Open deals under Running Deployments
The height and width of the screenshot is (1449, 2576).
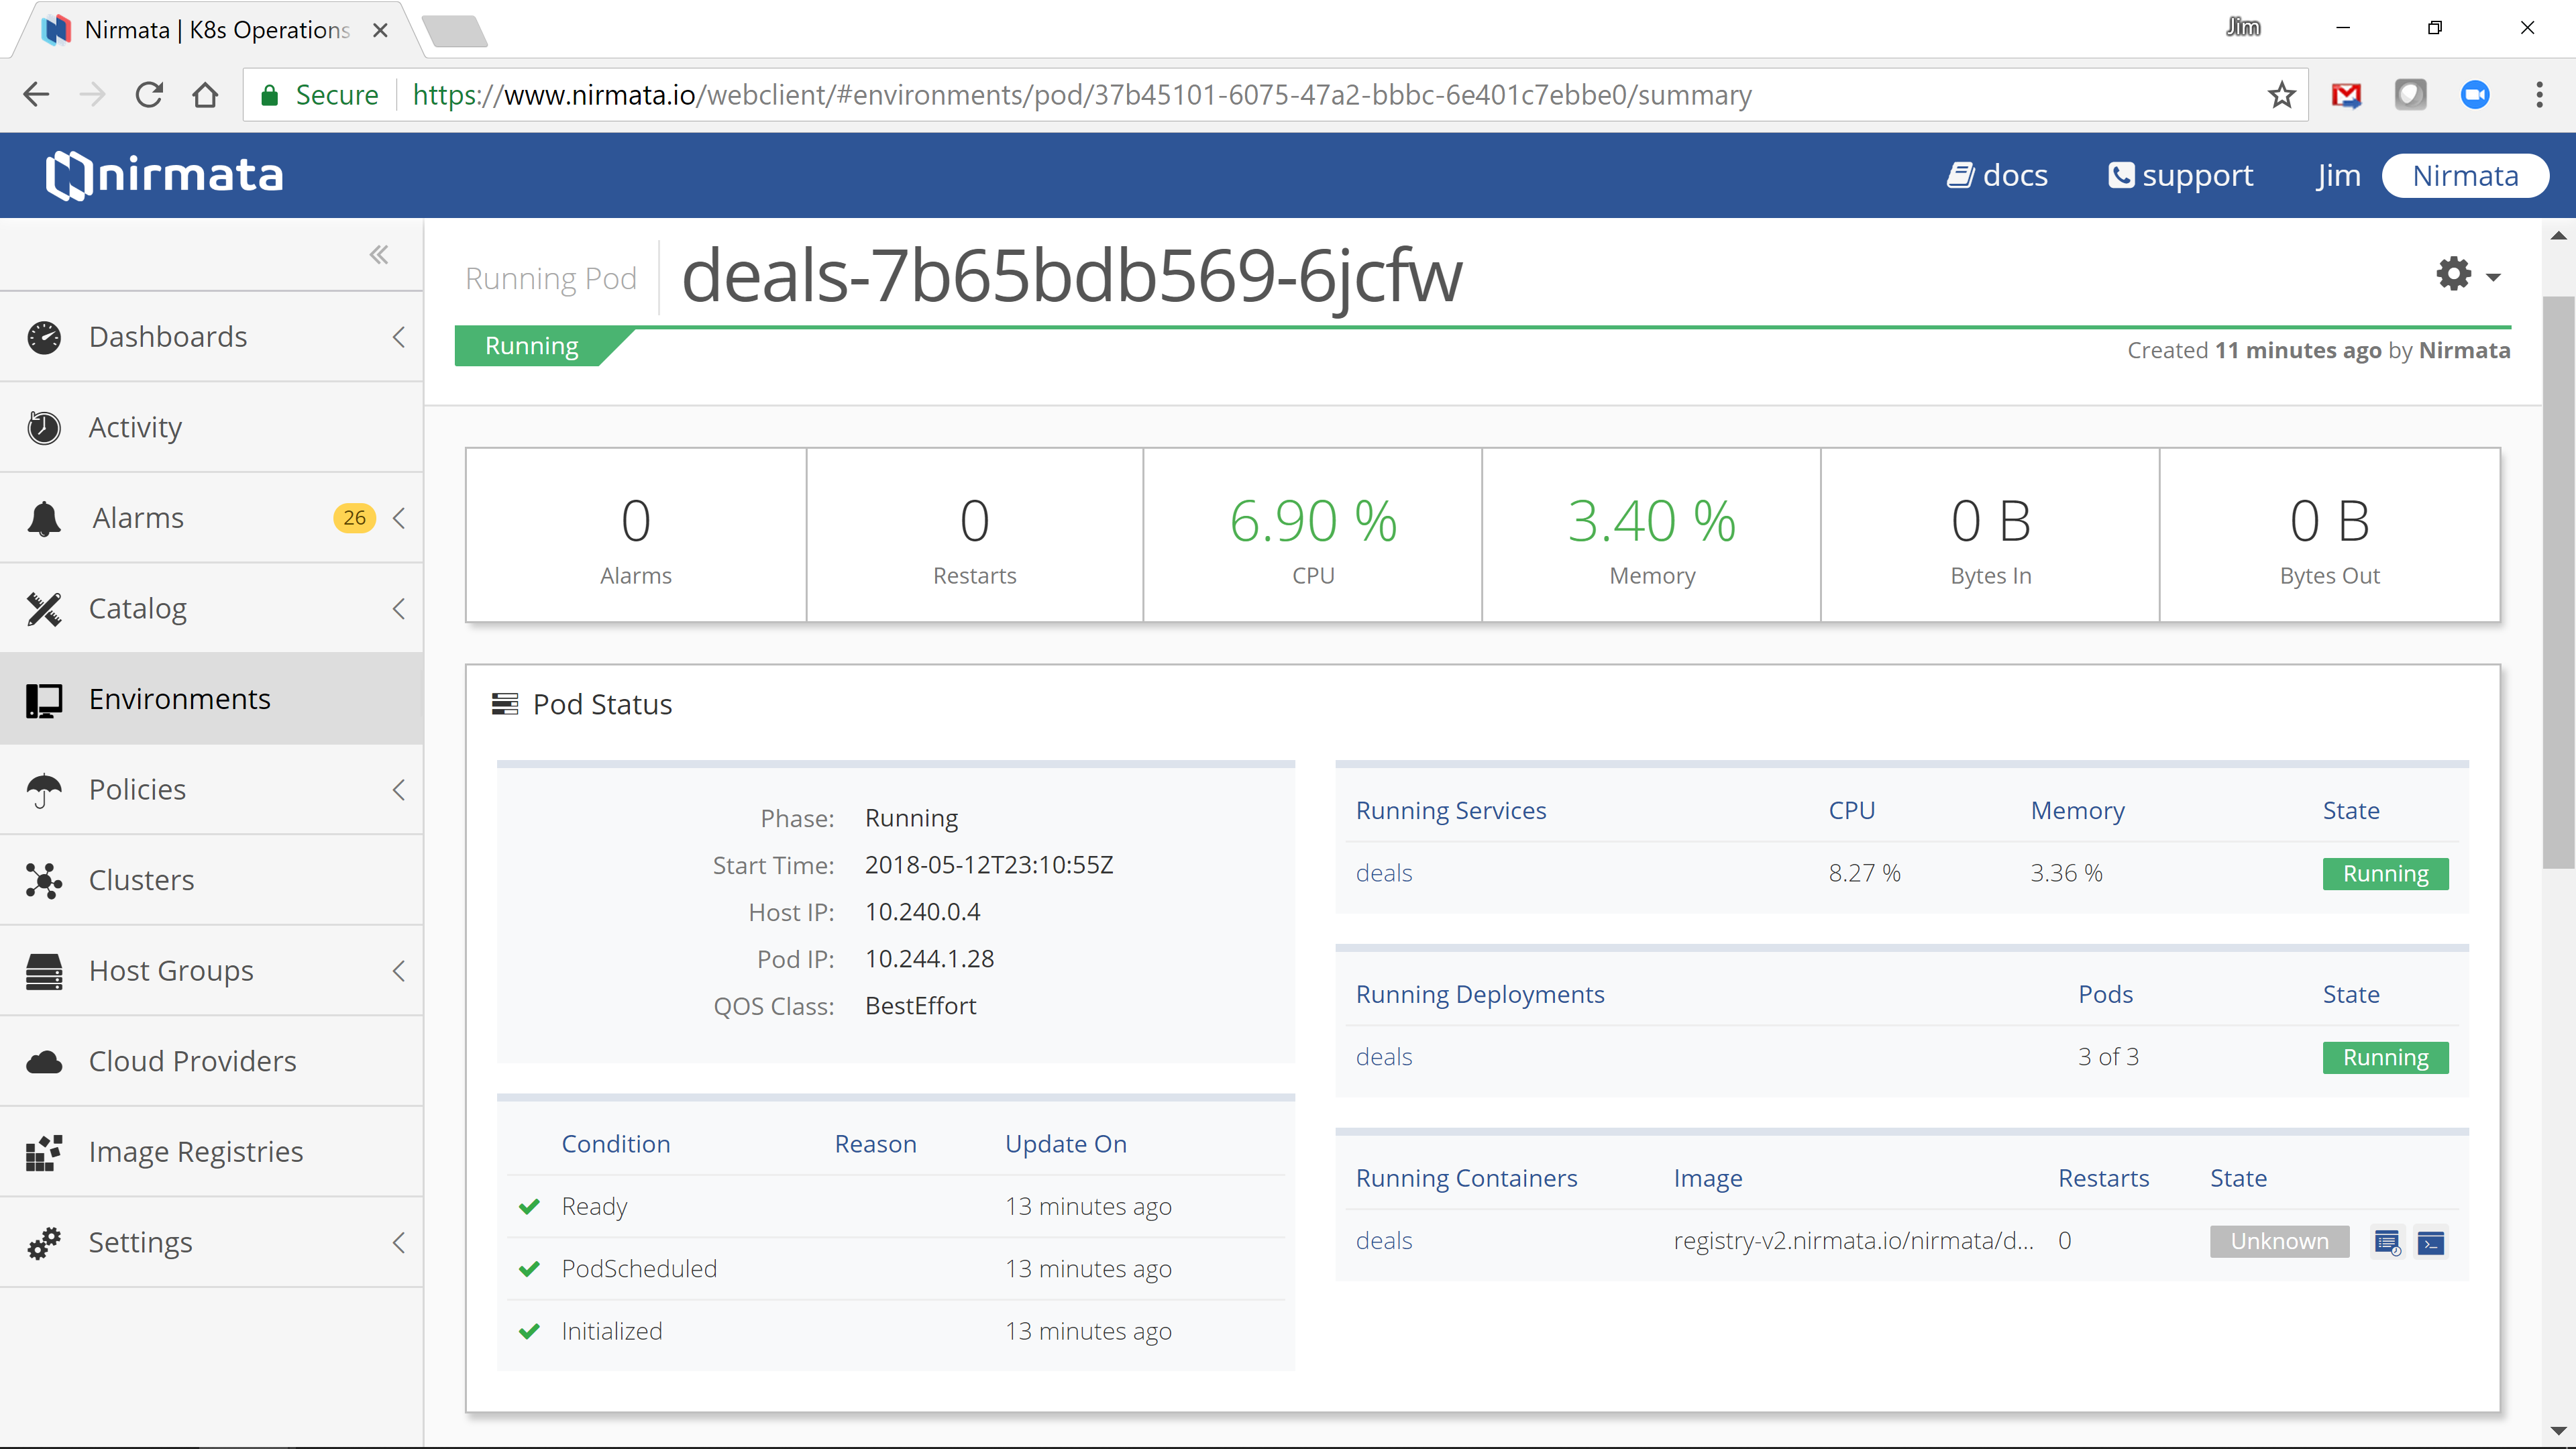1384,1057
